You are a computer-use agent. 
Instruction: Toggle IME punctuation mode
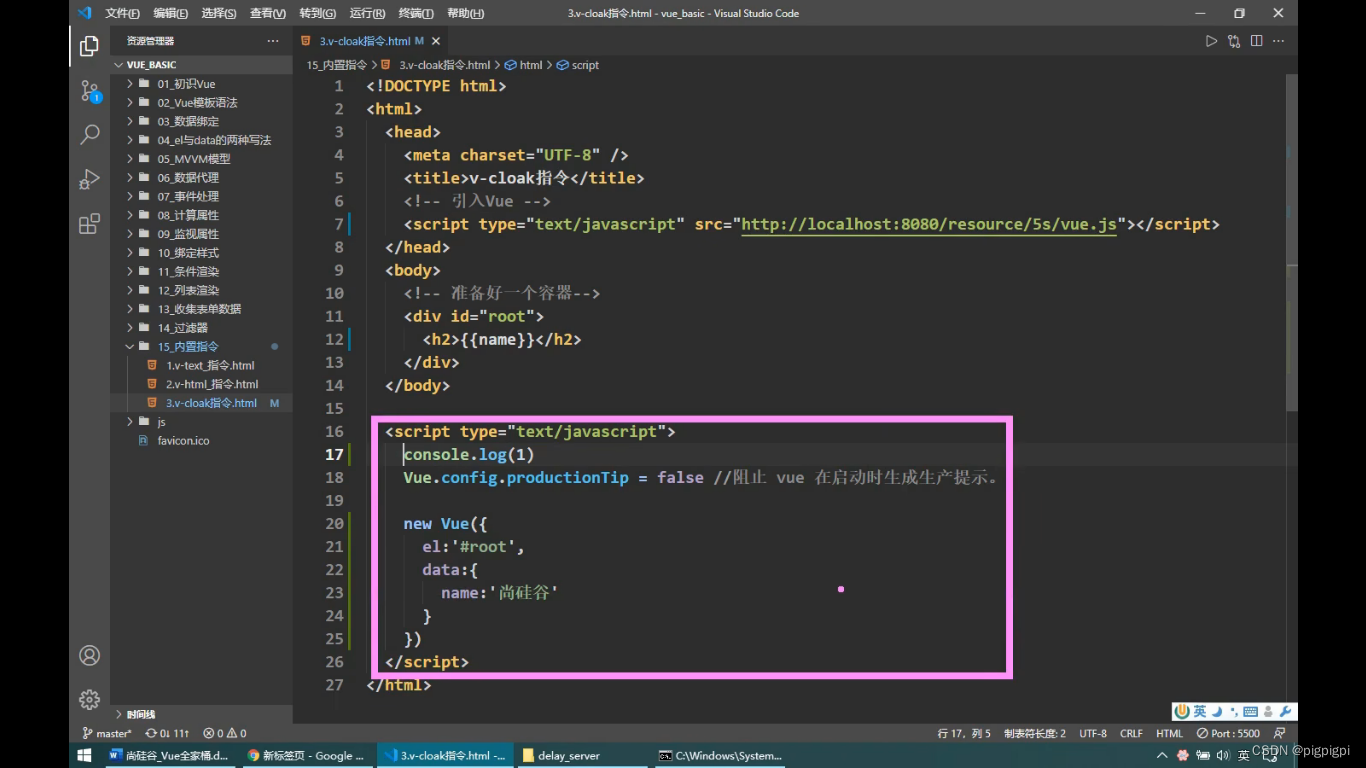(x=1233, y=712)
